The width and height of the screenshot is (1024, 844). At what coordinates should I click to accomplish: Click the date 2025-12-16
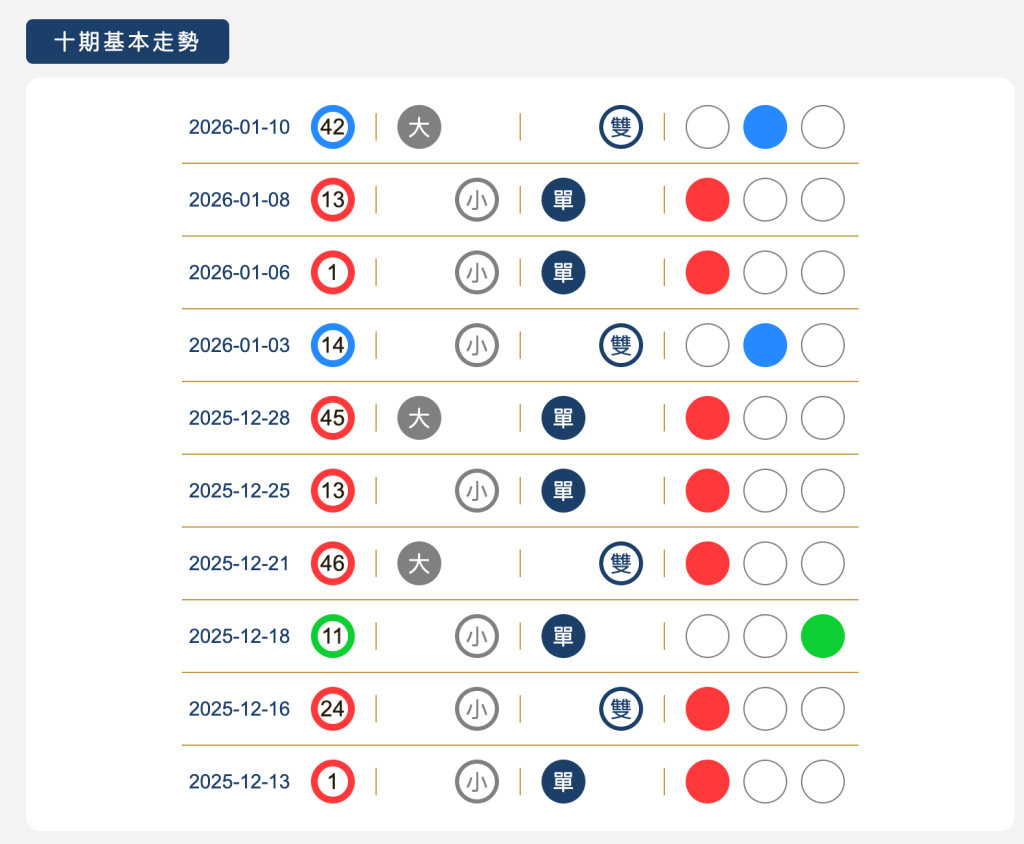239,709
